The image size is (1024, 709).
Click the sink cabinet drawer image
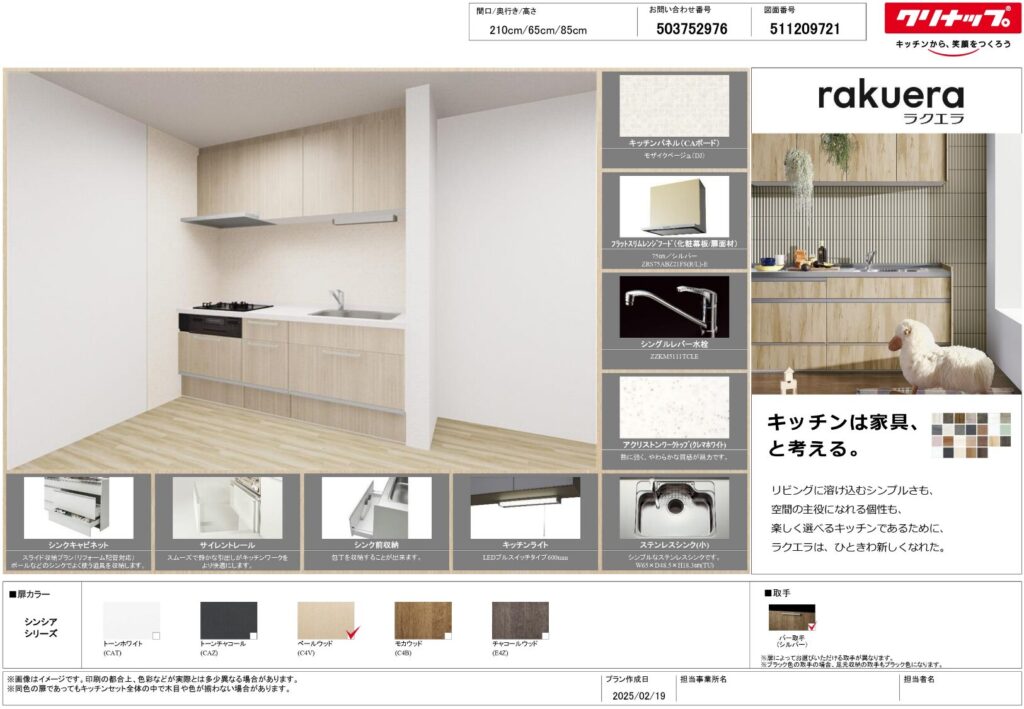(x=78, y=507)
